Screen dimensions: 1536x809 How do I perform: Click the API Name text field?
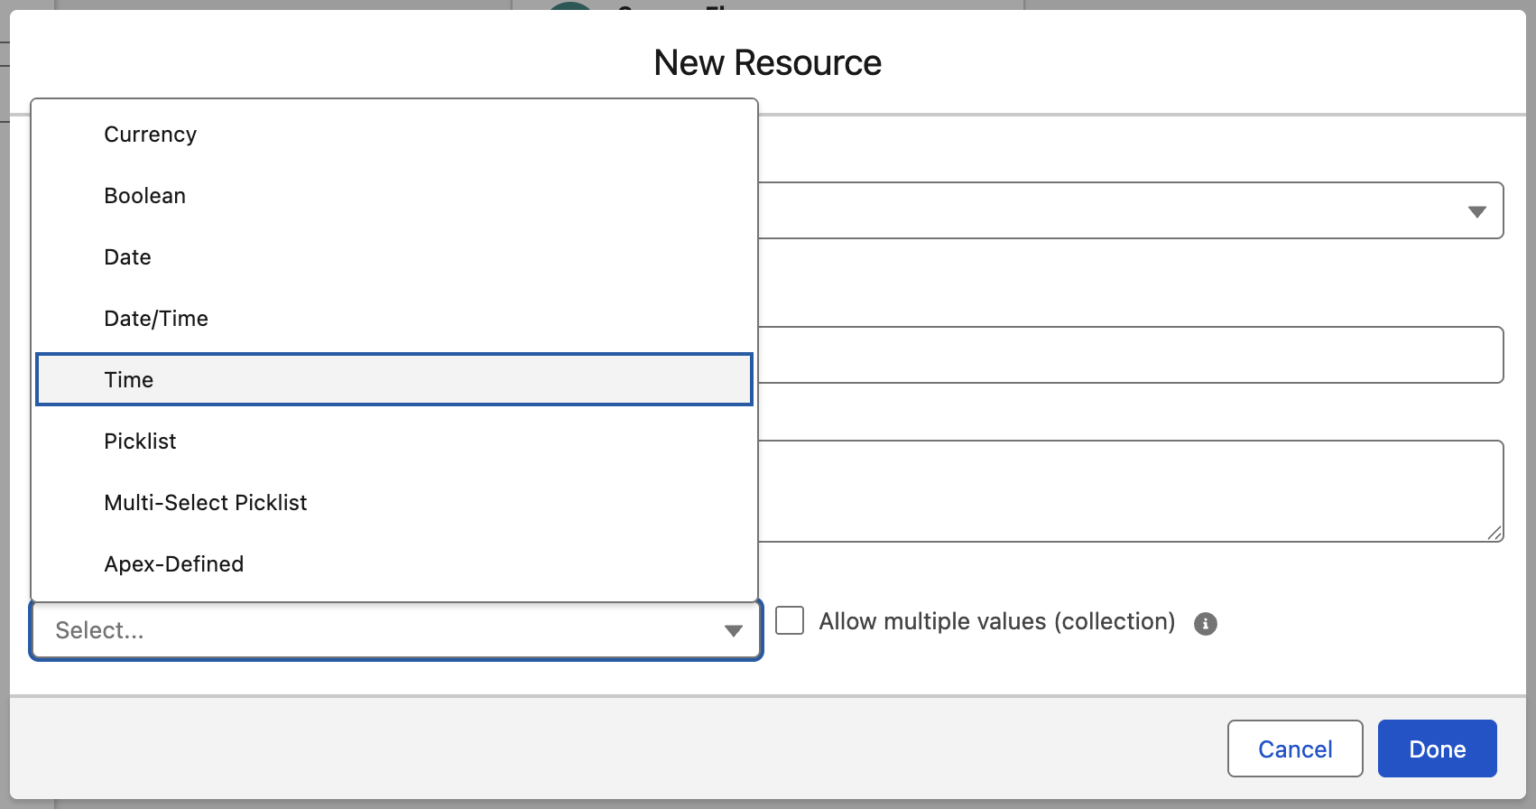pyautogui.click(x=1100, y=355)
